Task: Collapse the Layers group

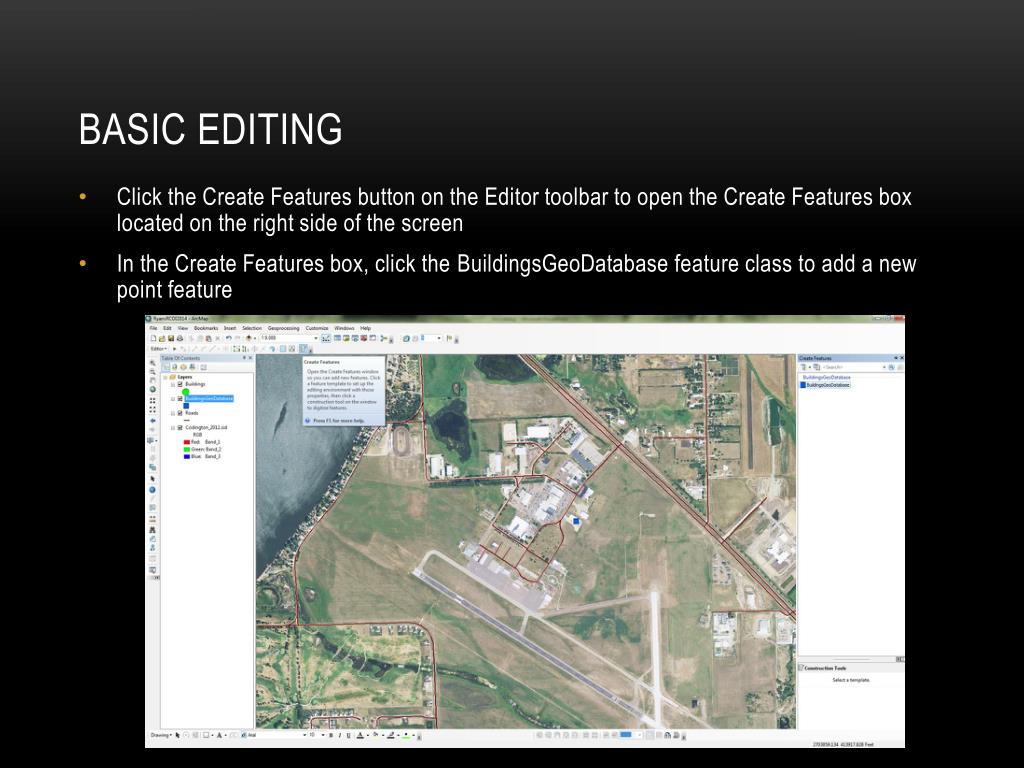Action: point(165,377)
